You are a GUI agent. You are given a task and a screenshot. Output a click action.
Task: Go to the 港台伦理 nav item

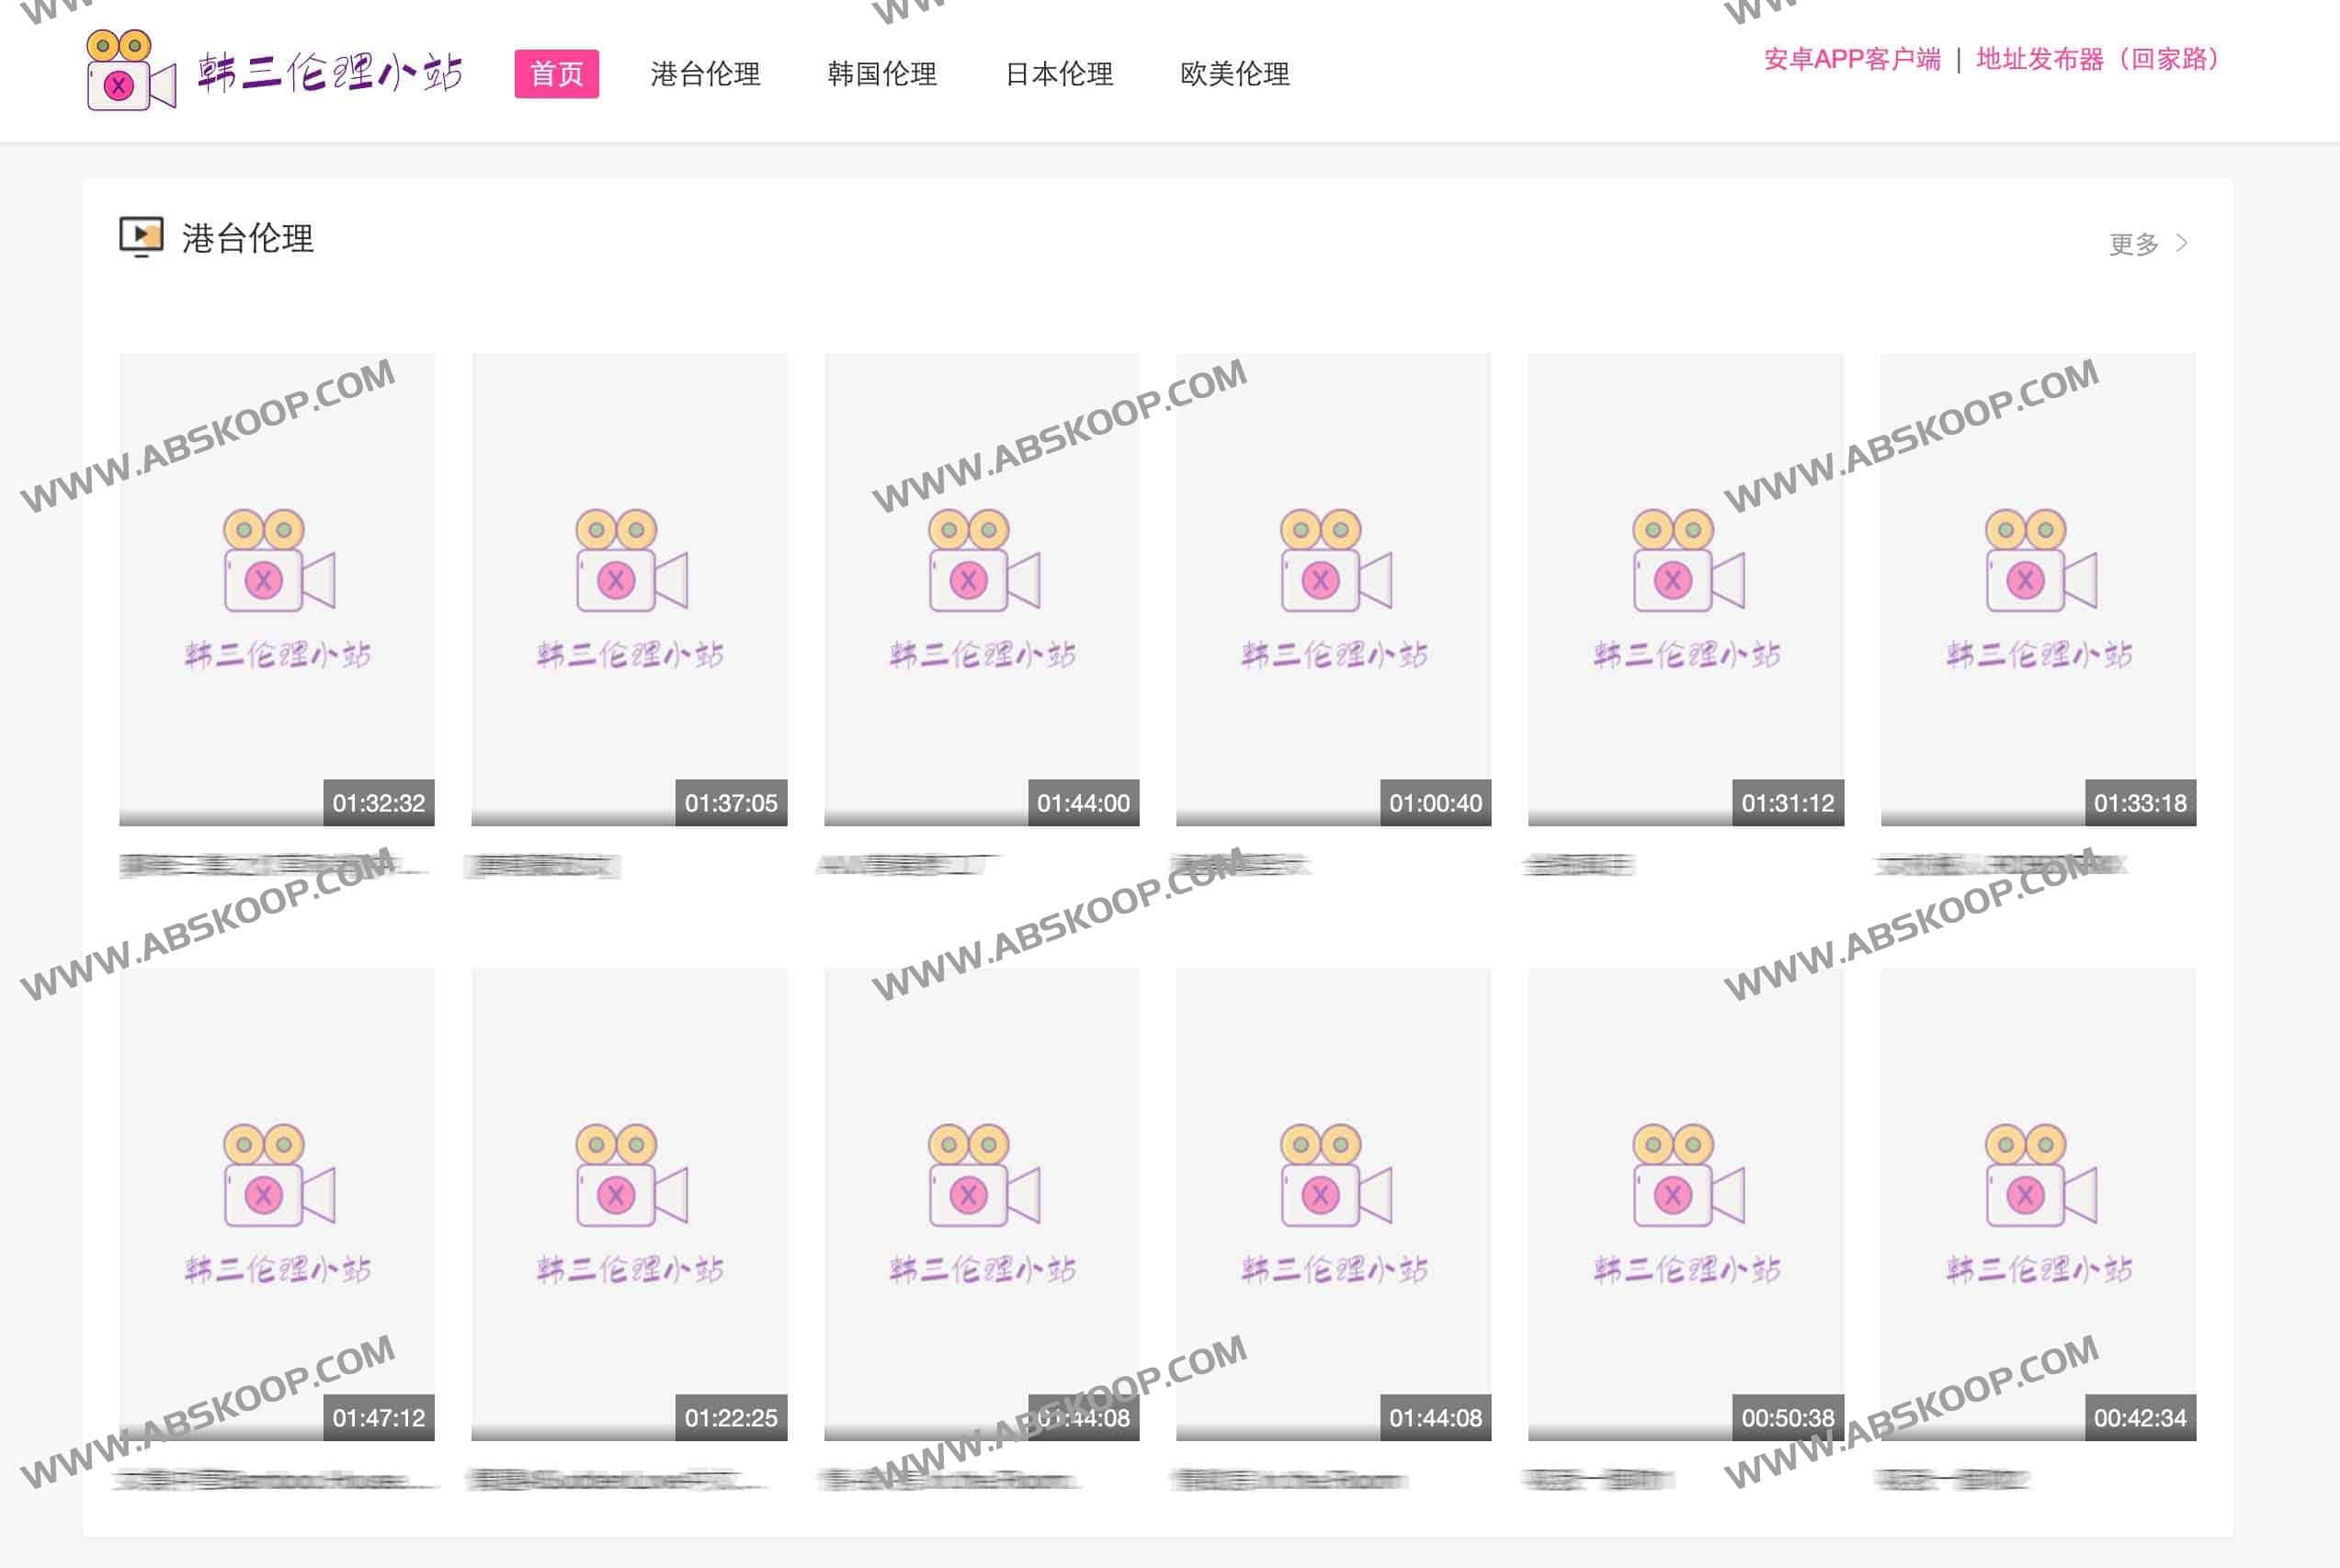click(705, 74)
